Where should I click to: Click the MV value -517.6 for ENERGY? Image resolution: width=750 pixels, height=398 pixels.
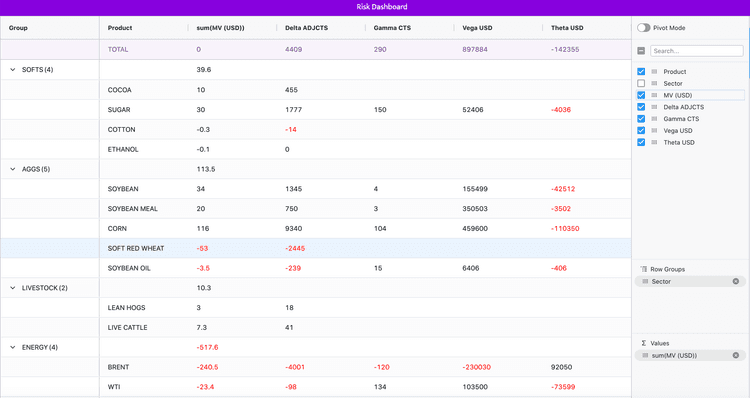pos(207,347)
